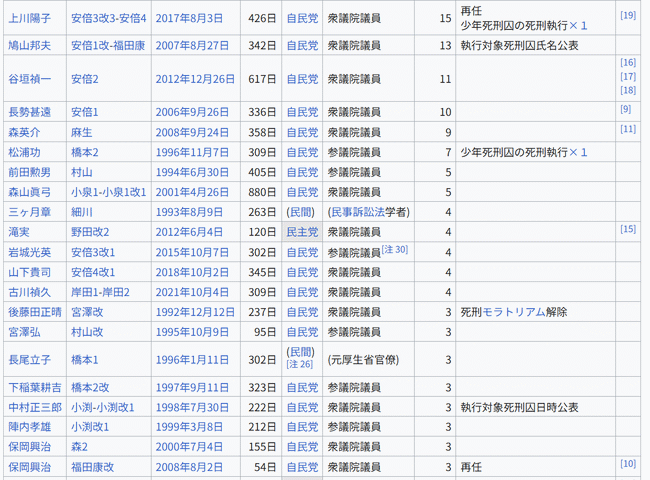Image resolution: width=650 pixels, height=480 pixels.
Task: Click 保岡興治 in the 福田康改 row
Action: pyautogui.click(x=29, y=467)
